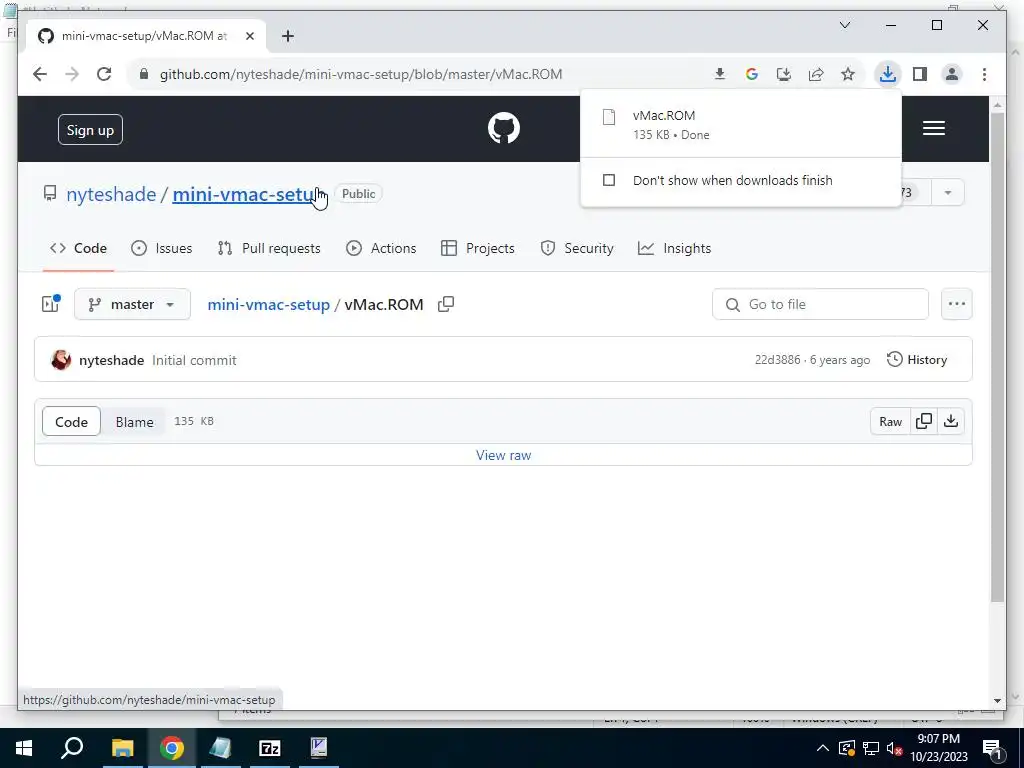Open the Windows Start menu
This screenshot has width=1024, height=768.
point(24,748)
